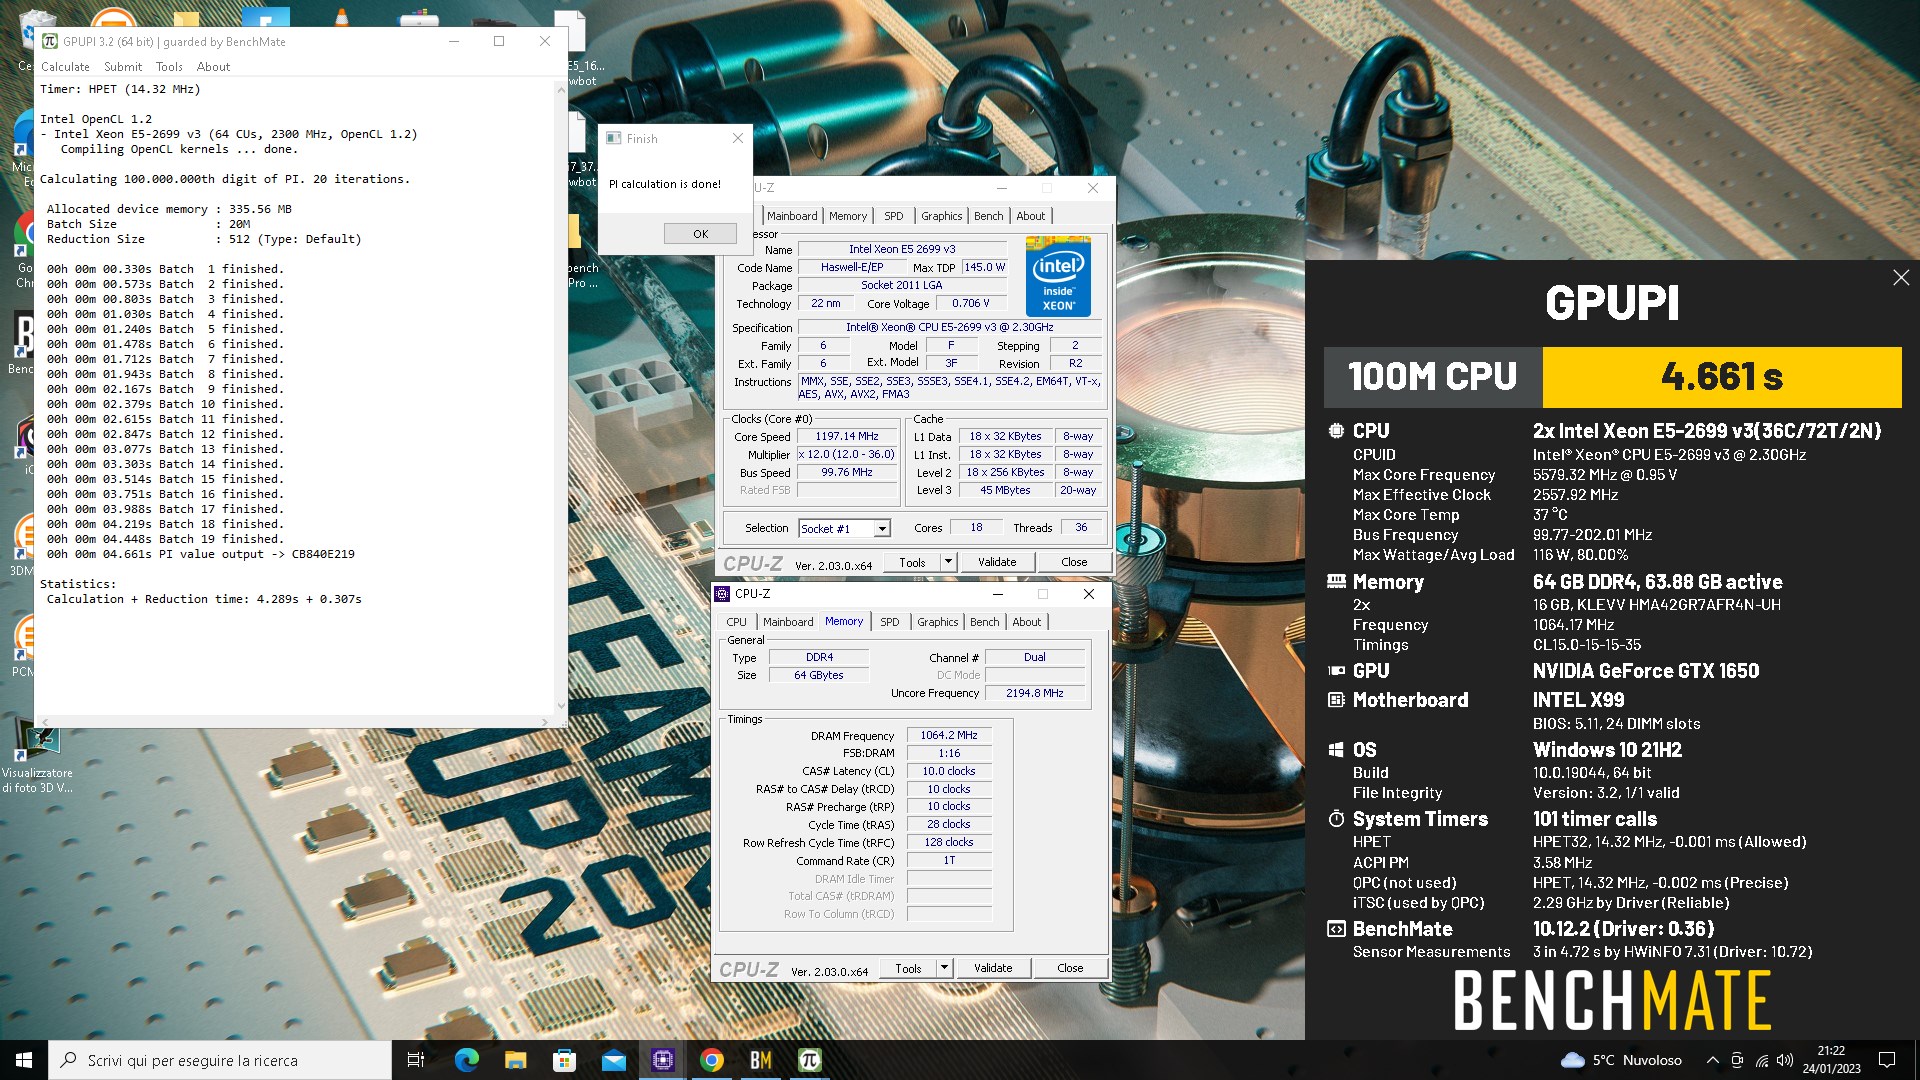1920x1080 pixels.
Task: Click Tools button in lower CPU-Z
Action: click(x=908, y=969)
